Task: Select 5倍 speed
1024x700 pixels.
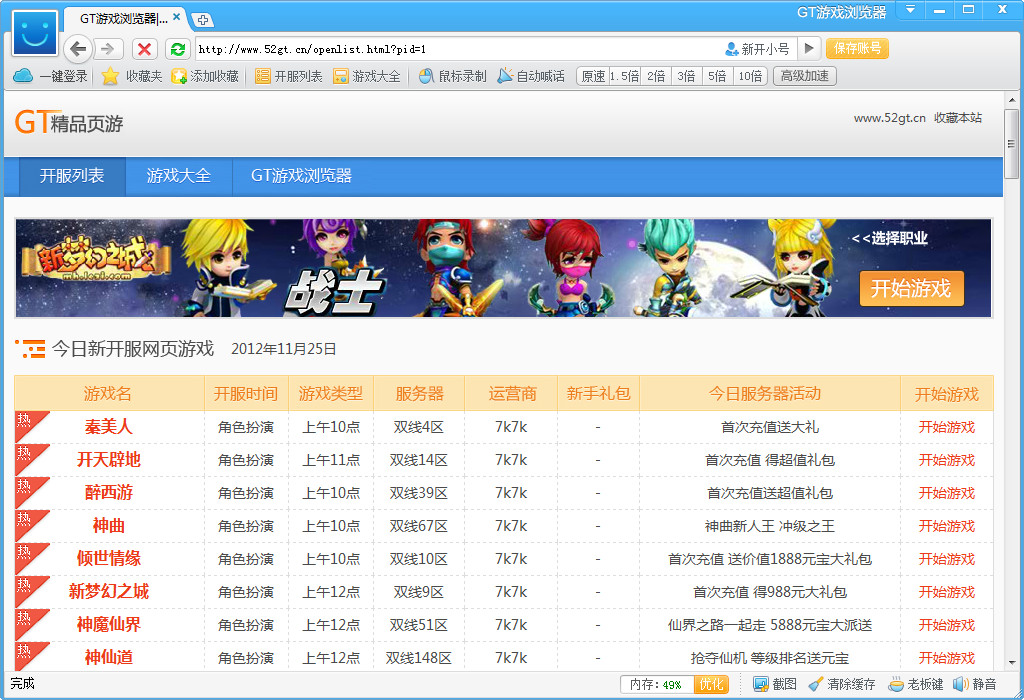Action: (717, 76)
